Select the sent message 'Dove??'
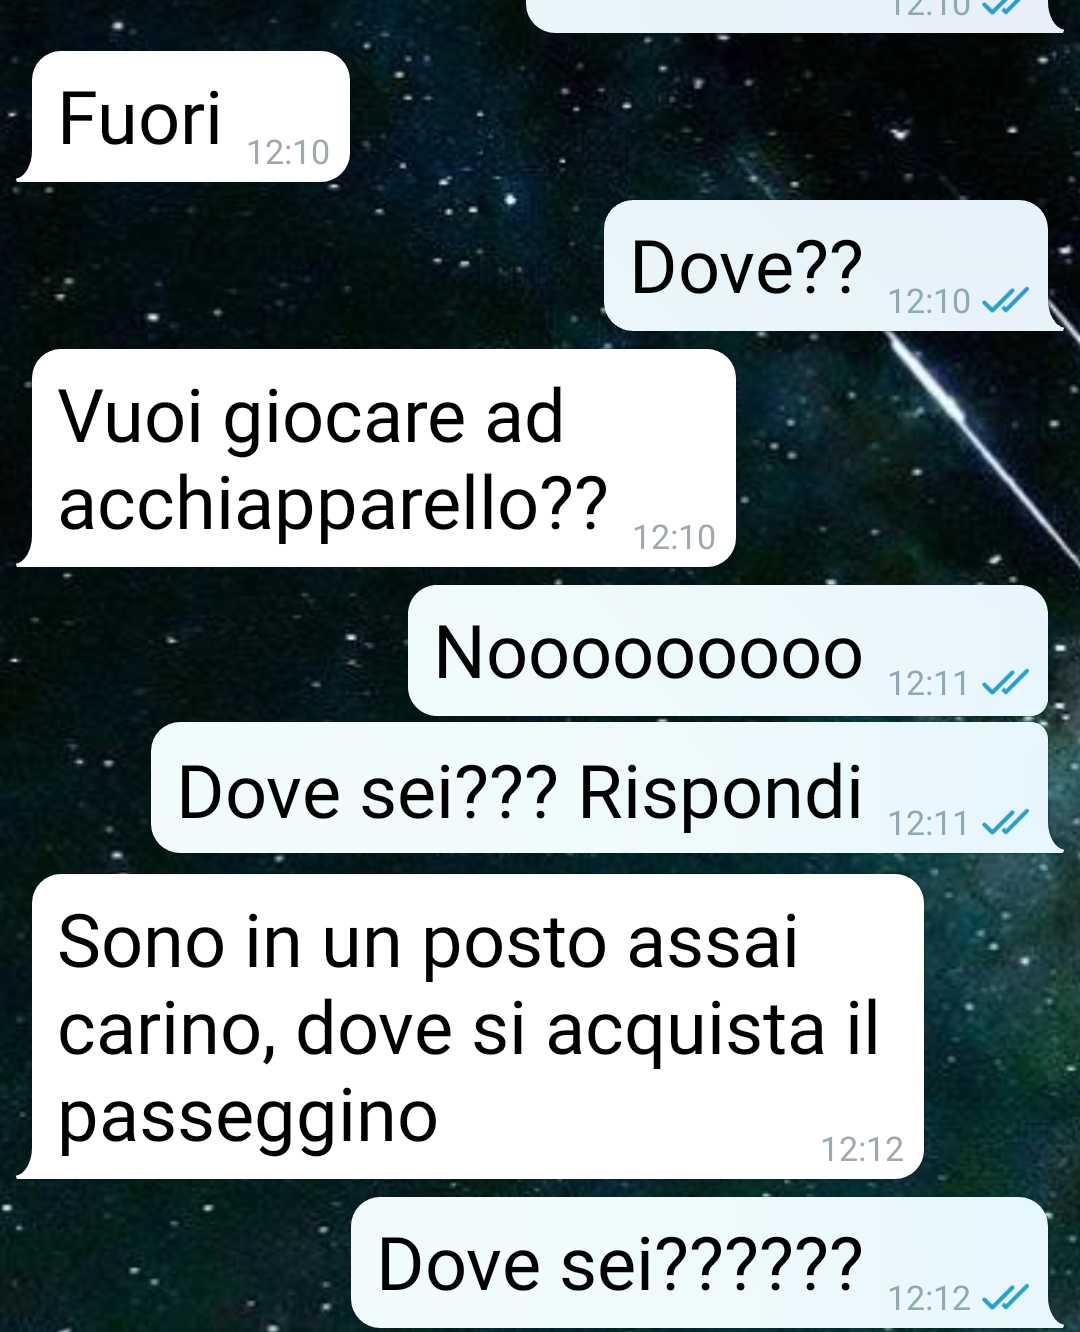This screenshot has width=1080, height=1332. (x=828, y=266)
